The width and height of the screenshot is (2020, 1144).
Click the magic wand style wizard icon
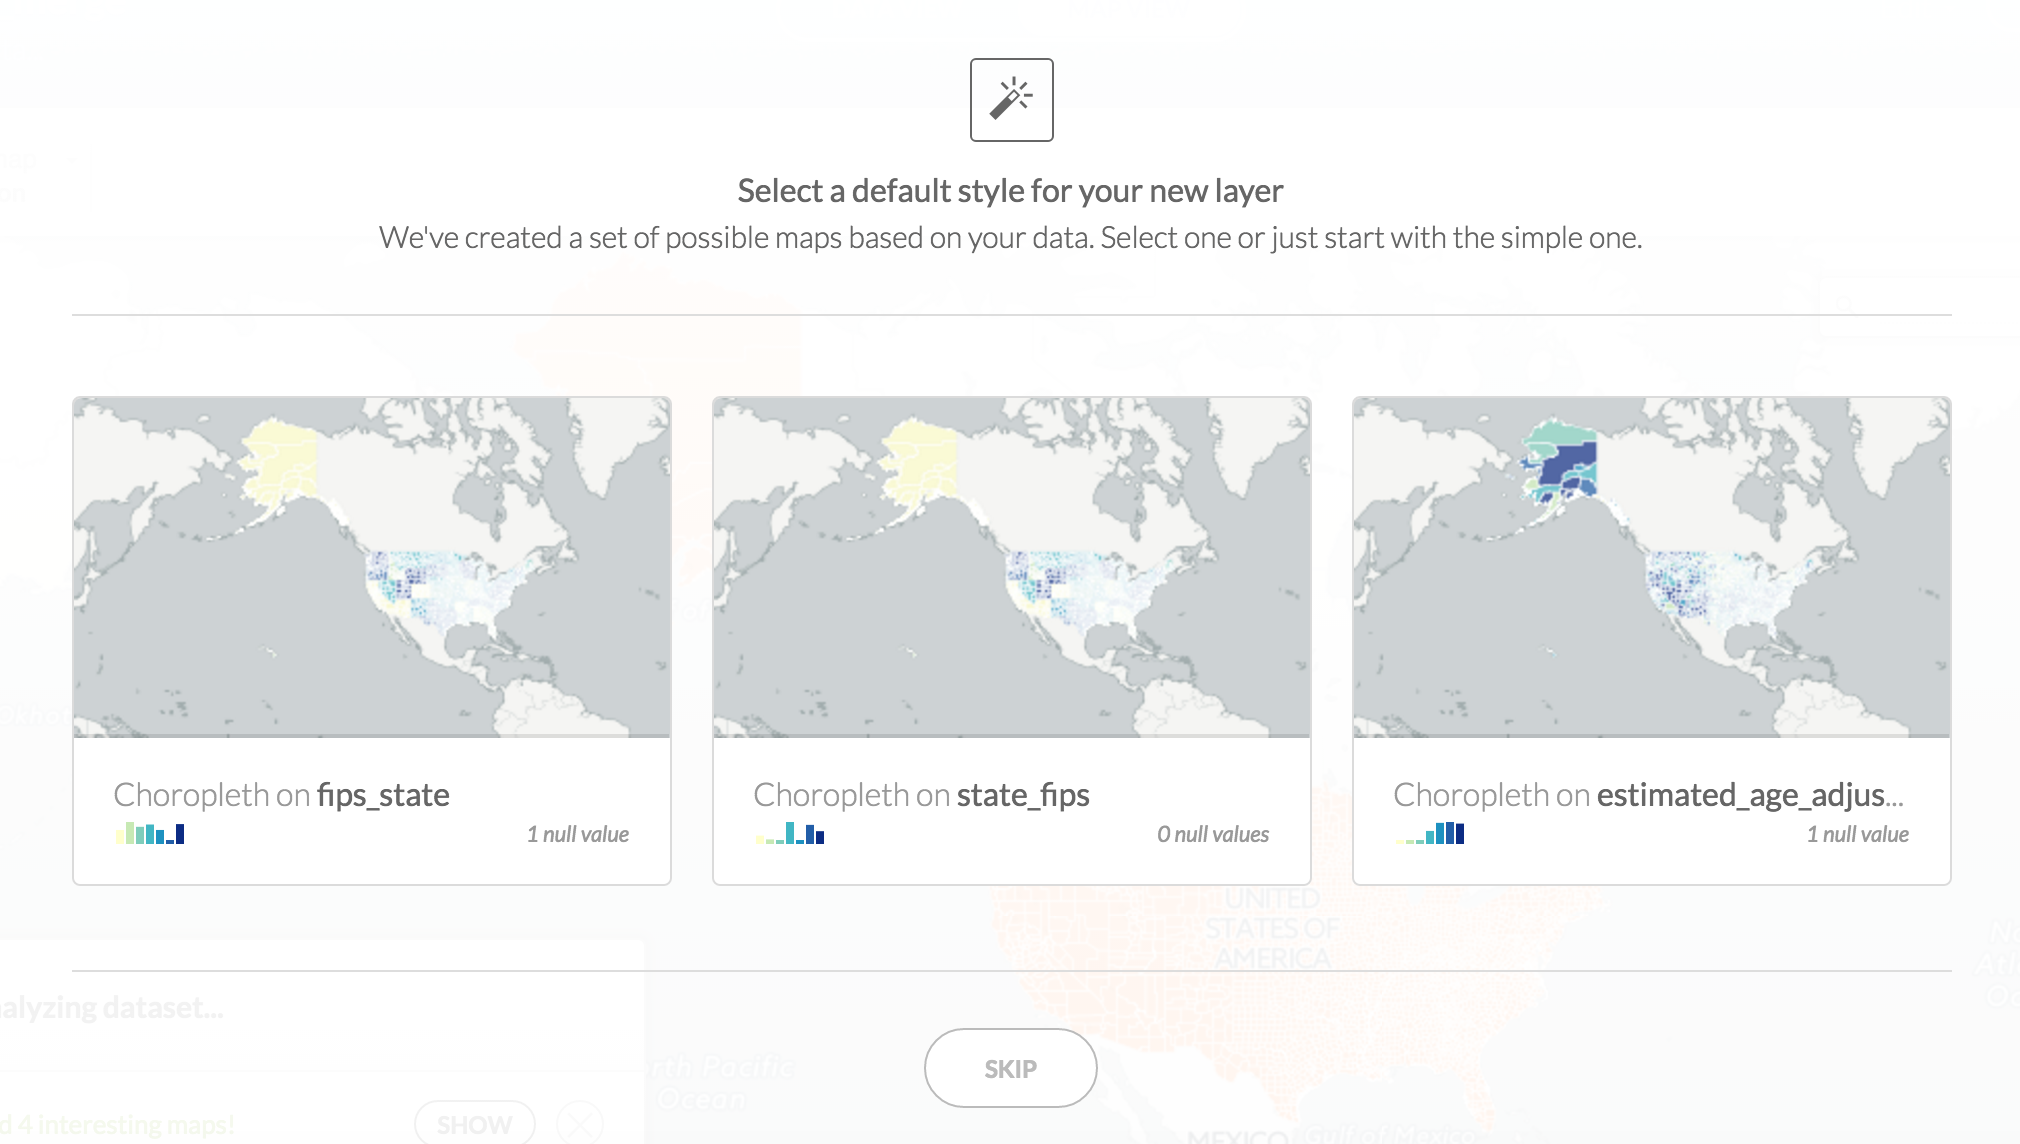[x=1010, y=99]
